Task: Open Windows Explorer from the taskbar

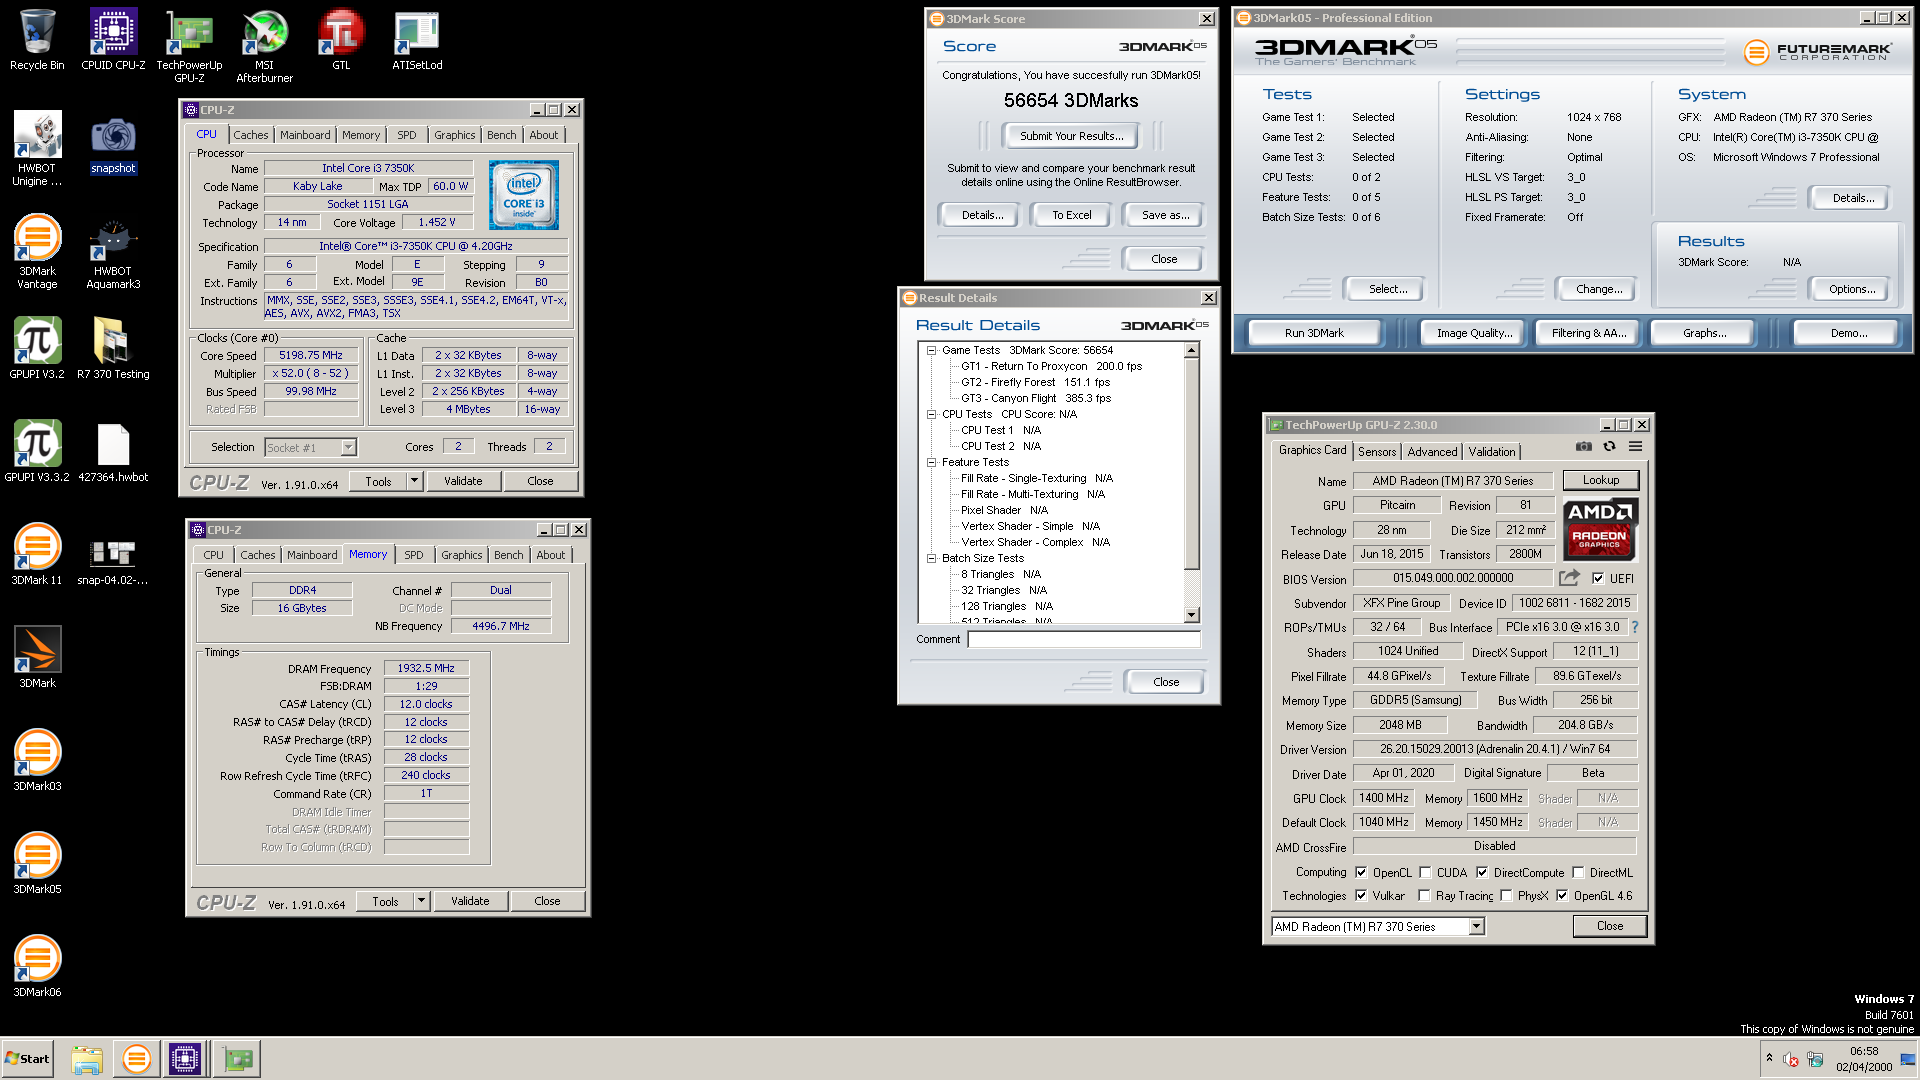Action: tap(87, 1059)
